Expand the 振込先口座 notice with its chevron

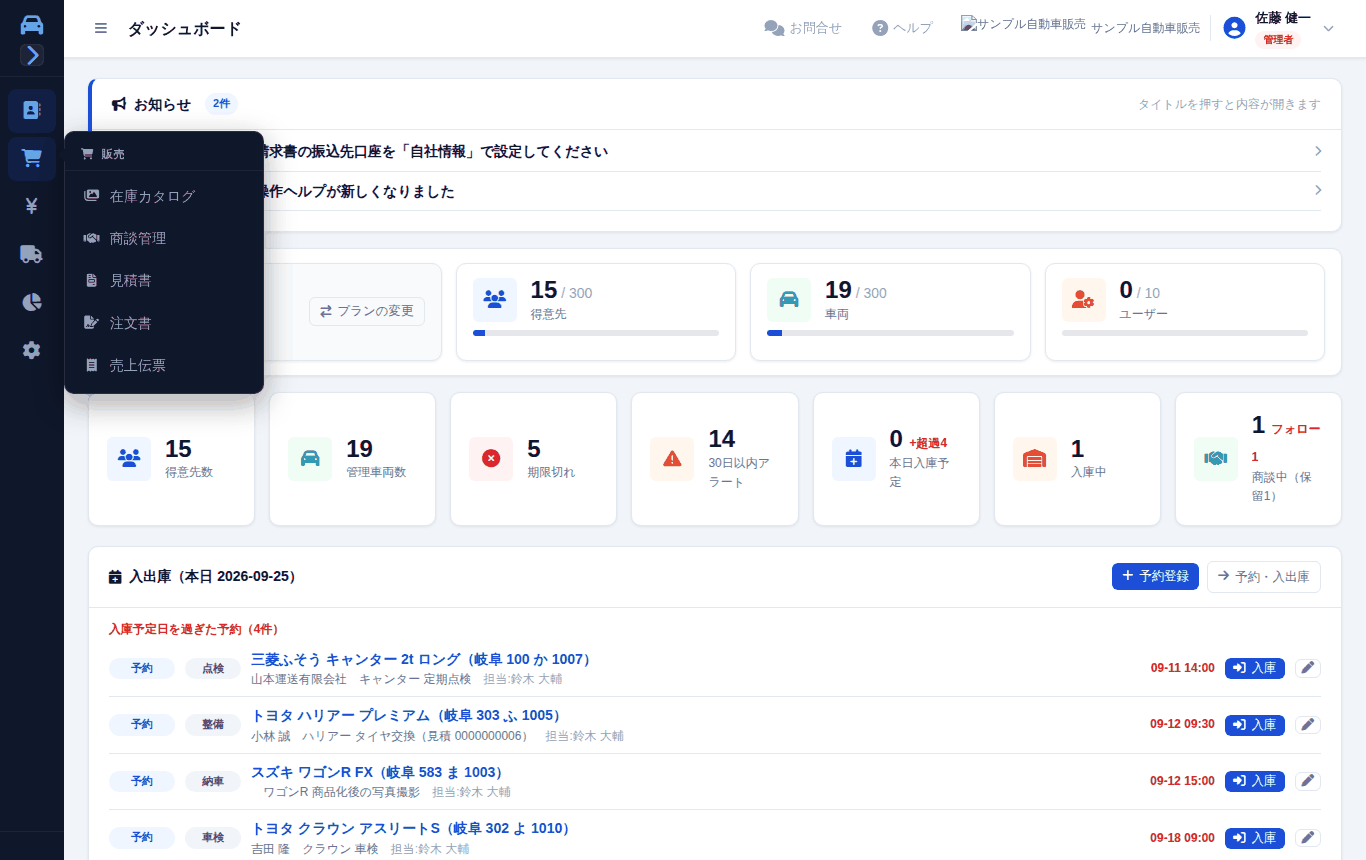coord(1318,151)
